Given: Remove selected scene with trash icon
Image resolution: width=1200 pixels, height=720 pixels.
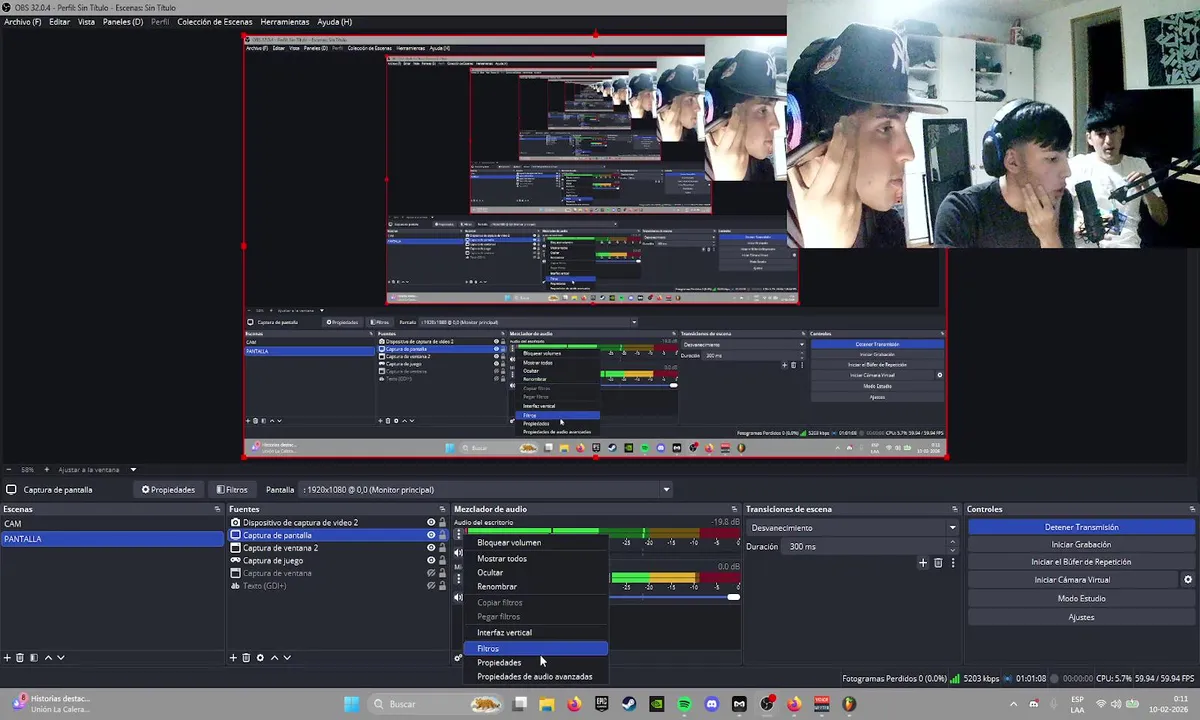Looking at the screenshot, I should [x=20, y=658].
